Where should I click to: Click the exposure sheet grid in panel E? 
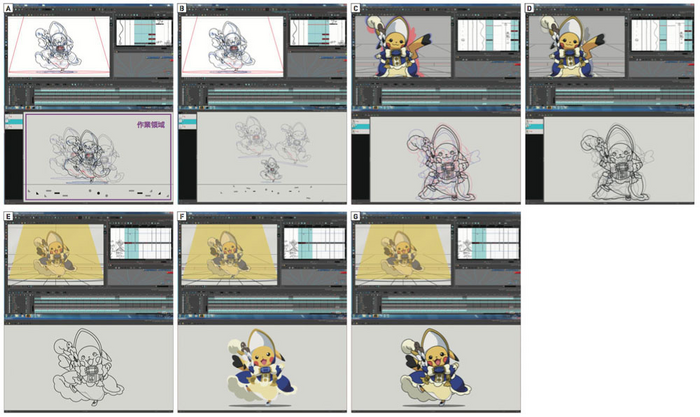[x=141, y=243]
